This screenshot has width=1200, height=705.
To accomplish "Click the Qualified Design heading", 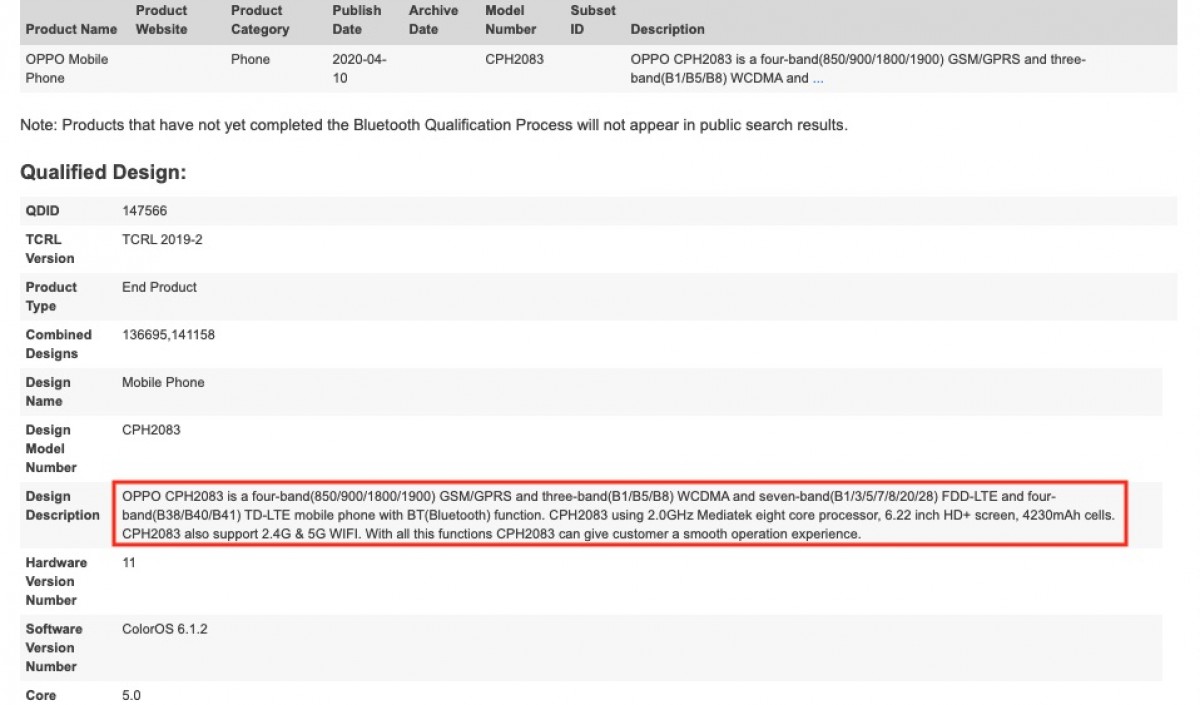I will click(x=103, y=172).
